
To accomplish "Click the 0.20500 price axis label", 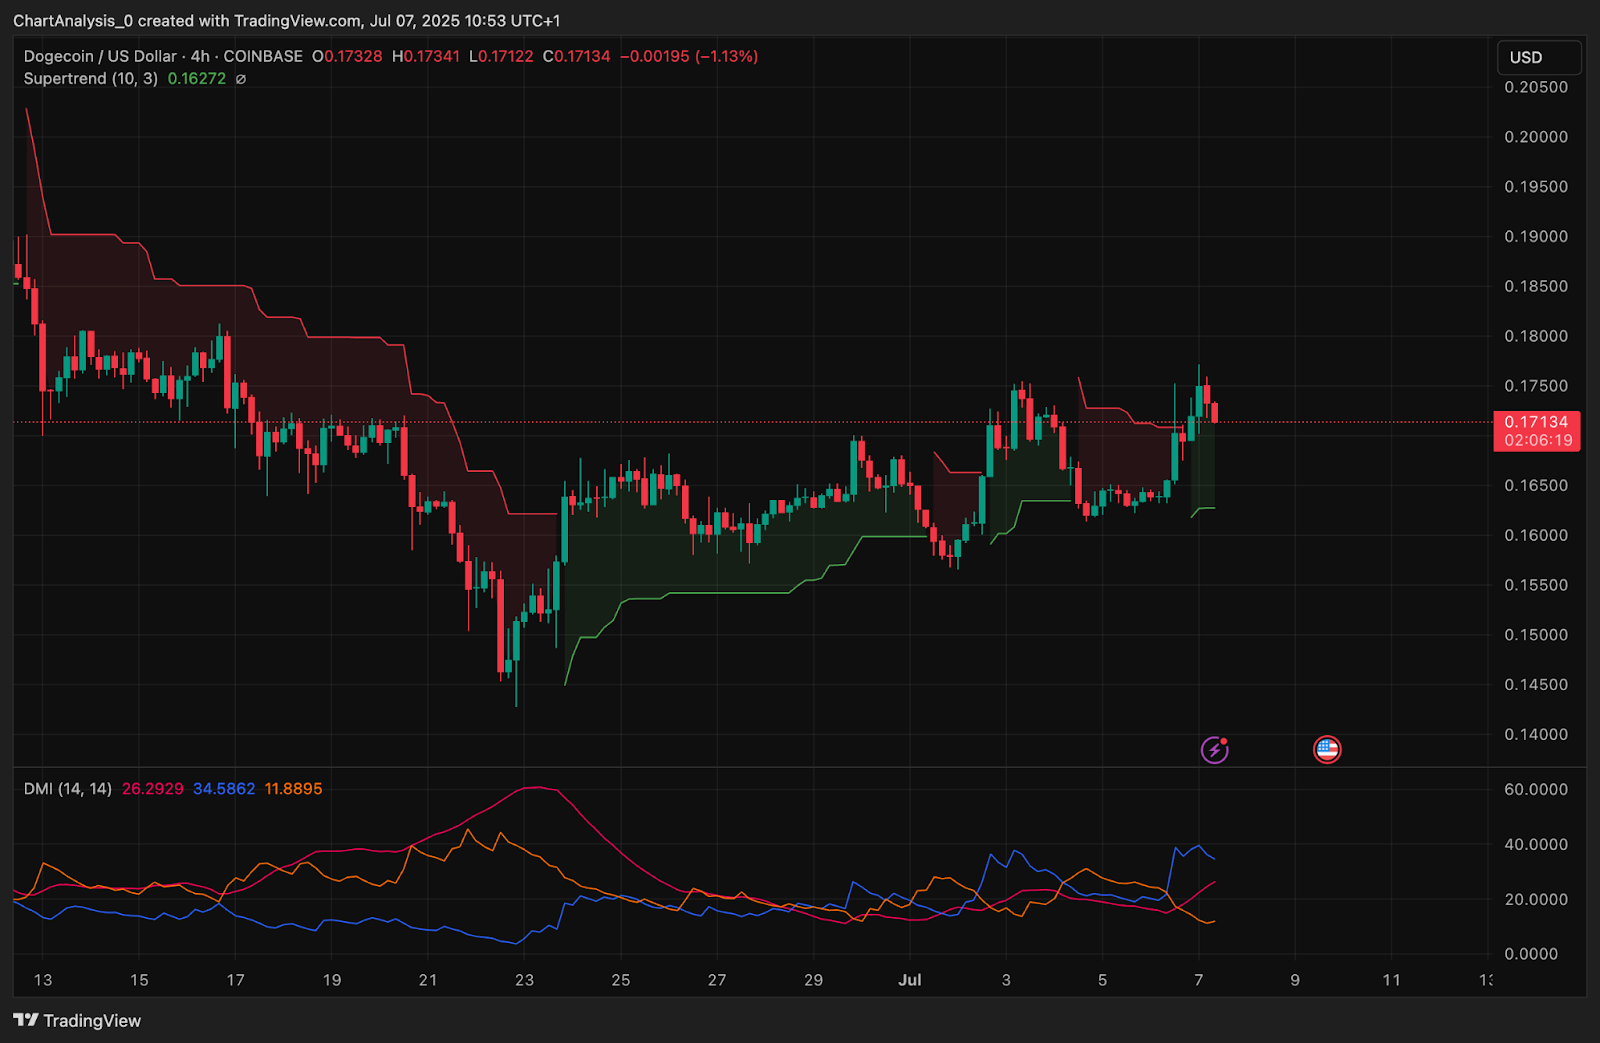I will click(x=1536, y=87).
